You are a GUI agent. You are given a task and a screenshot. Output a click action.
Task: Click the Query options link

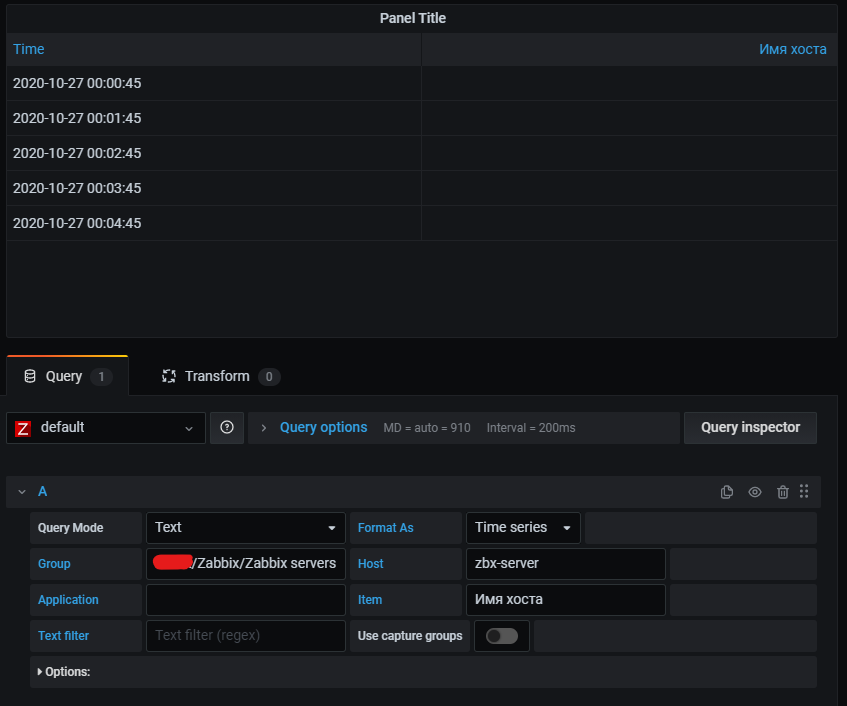pyautogui.click(x=324, y=427)
